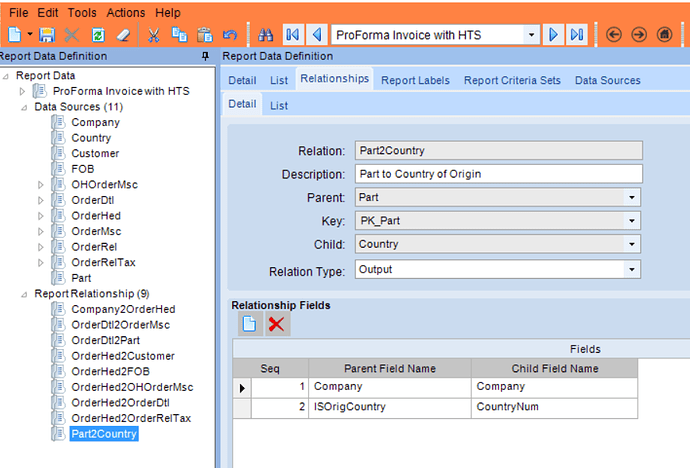Open the Tools menu

click(82, 13)
